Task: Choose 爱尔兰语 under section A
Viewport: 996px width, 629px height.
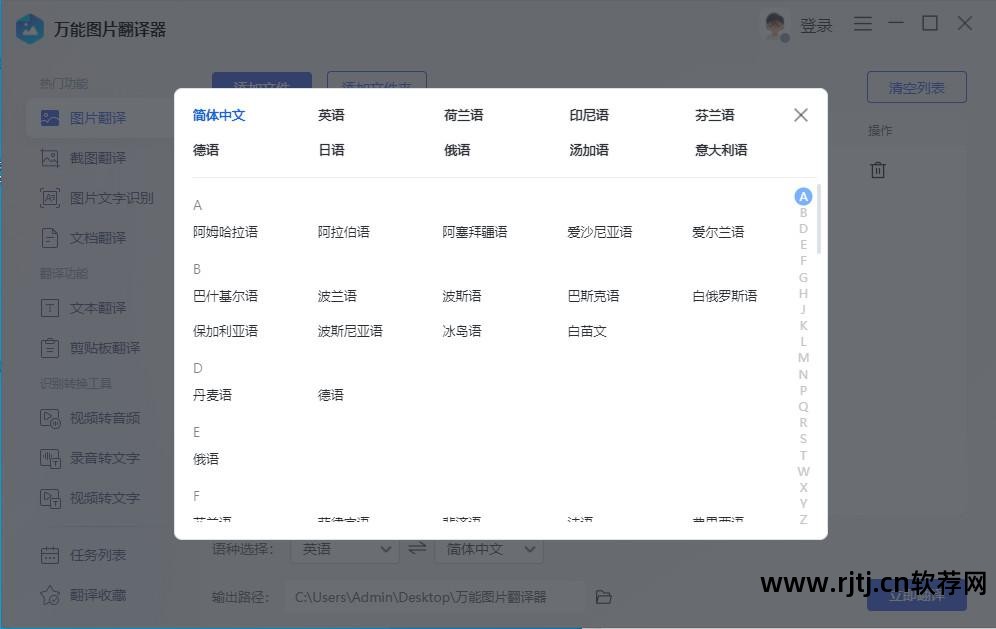Action: [718, 232]
